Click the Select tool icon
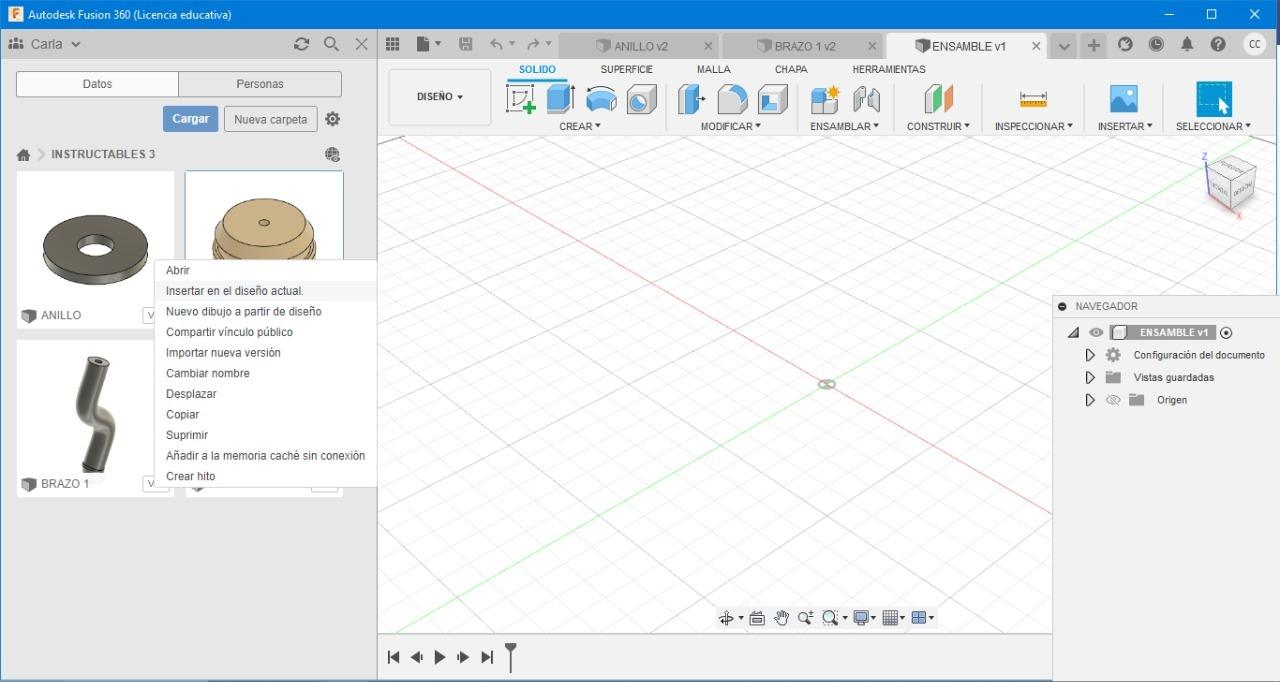This screenshot has width=1280, height=682. pos(1214,99)
